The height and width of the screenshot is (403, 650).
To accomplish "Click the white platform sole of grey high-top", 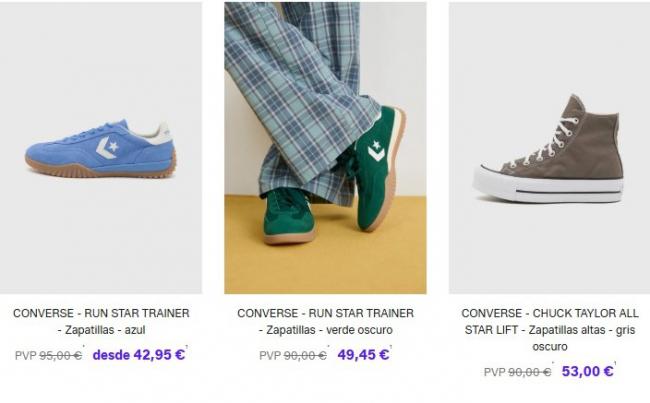I will tap(548, 185).
